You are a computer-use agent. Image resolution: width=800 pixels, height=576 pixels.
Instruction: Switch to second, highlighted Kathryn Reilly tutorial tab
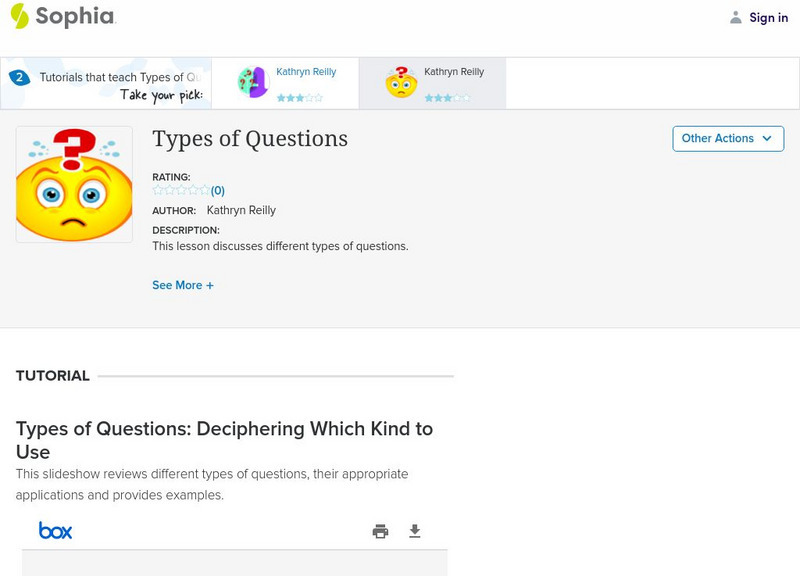tap(454, 72)
